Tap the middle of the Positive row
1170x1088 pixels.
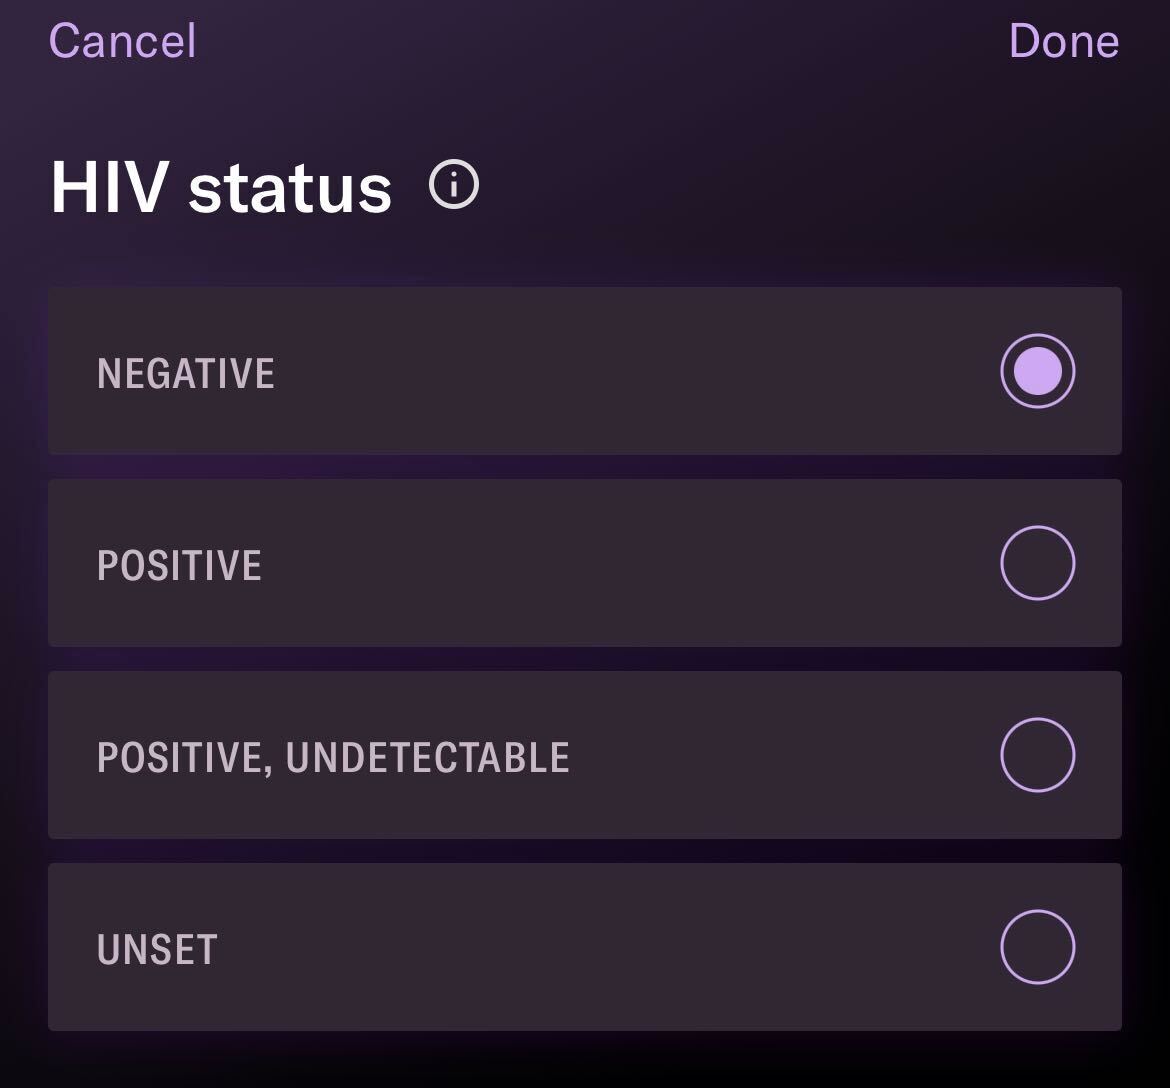coord(585,563)
